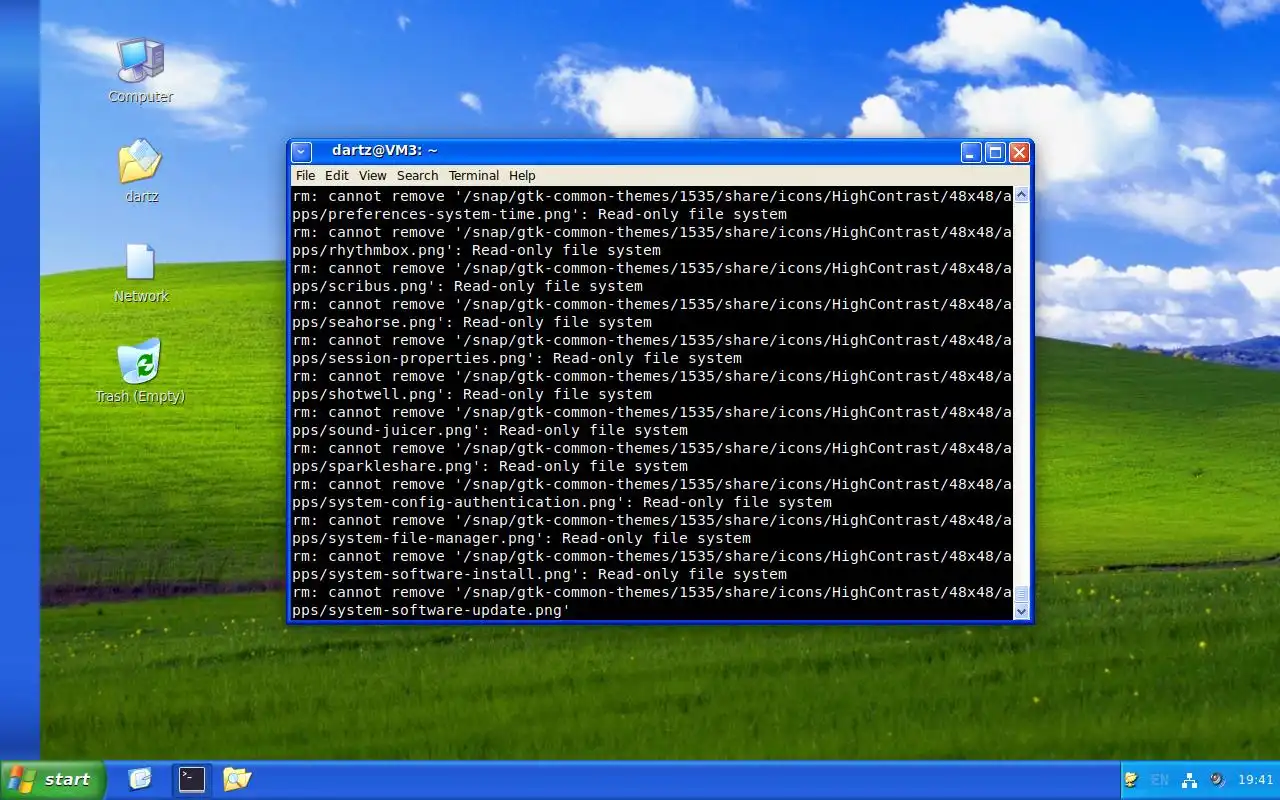
Task: Minimize the dartz@VM3 terminal window
Action: (971, 152)
